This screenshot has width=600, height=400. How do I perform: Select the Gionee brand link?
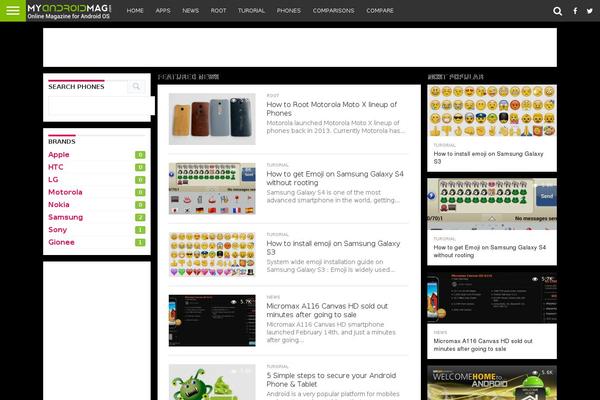[x=61, y=242]
